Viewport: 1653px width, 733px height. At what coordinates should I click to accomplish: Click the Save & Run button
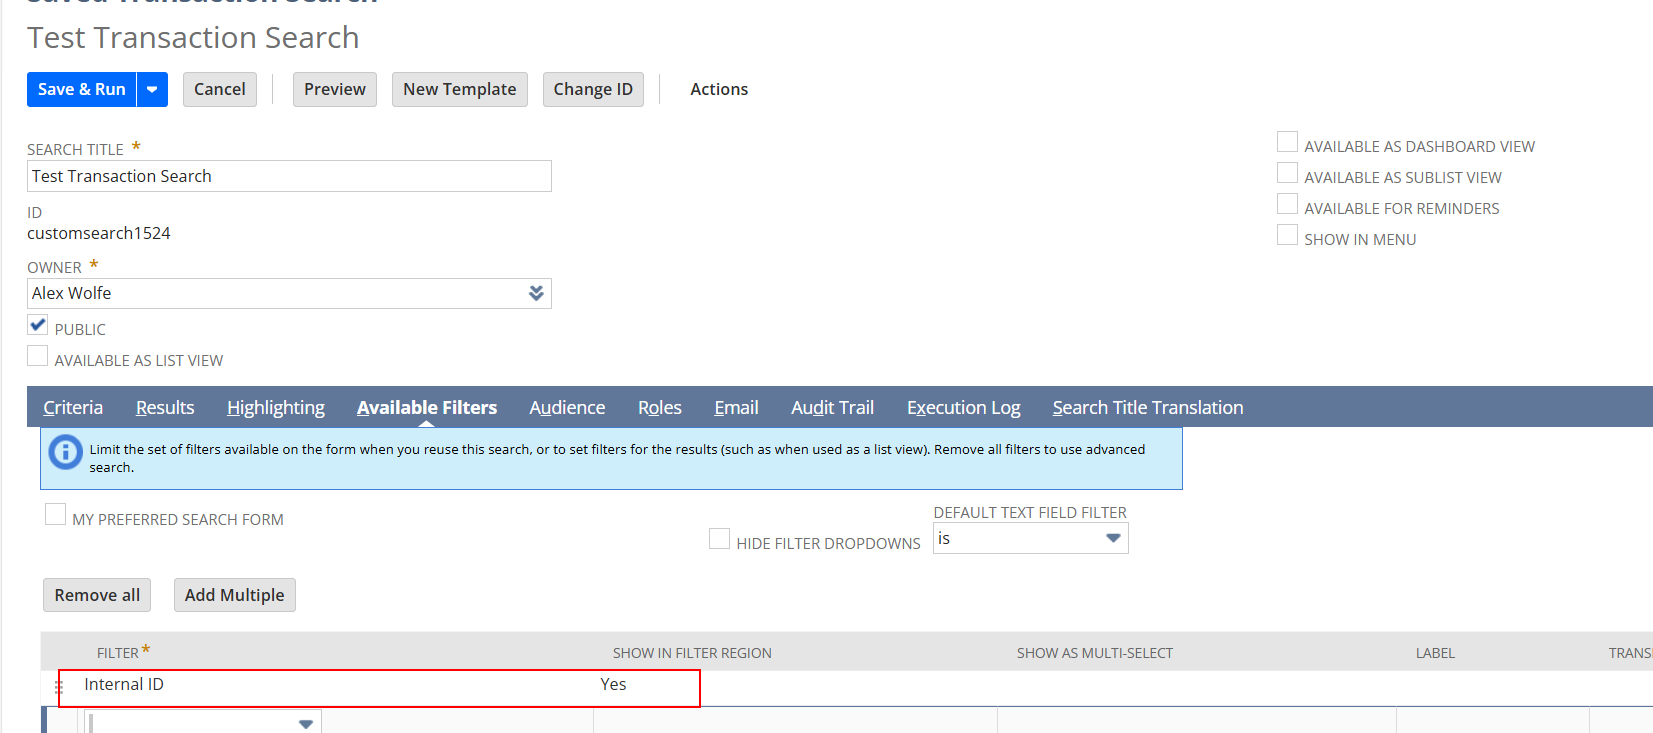[82, 89]
